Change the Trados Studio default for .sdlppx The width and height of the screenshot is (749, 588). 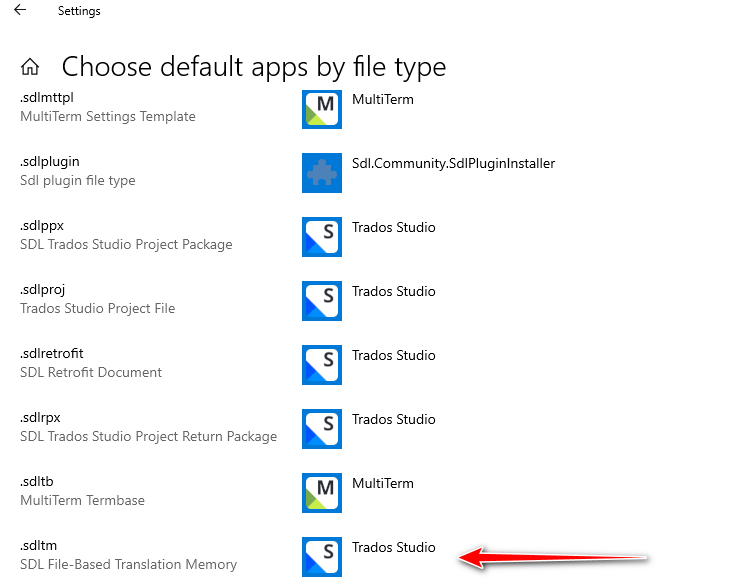click(x=394, y=227)
